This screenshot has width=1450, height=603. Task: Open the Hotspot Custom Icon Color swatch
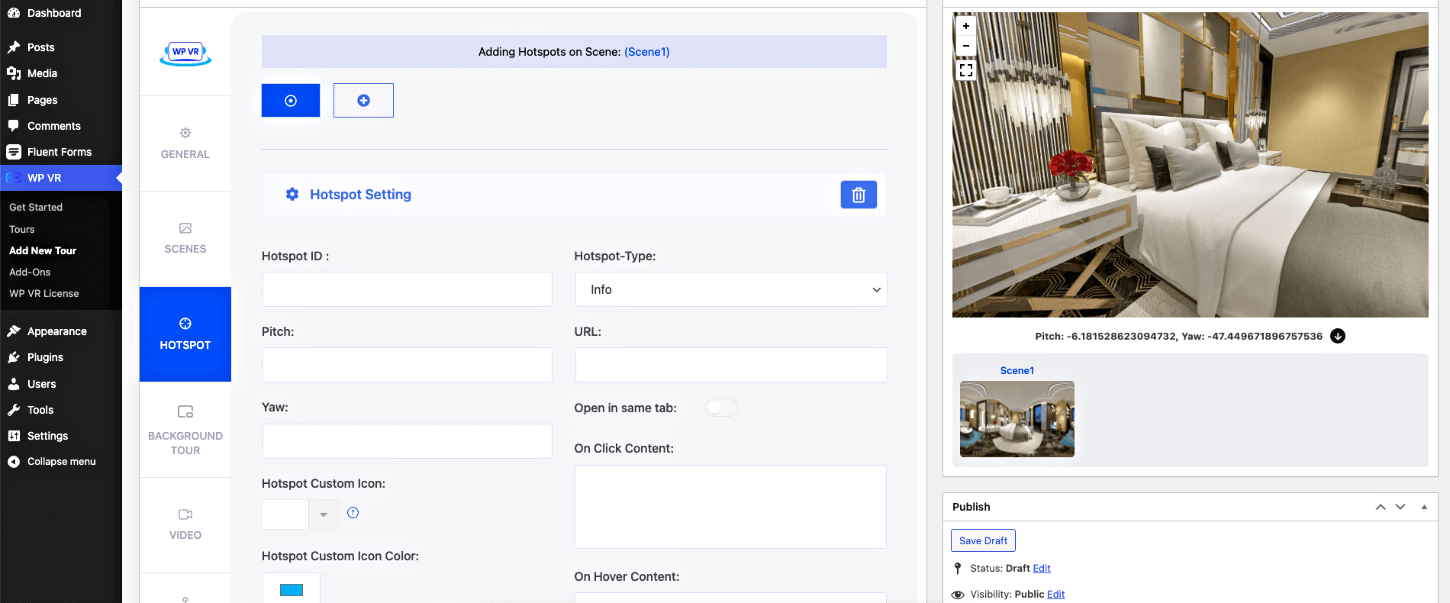click(x=291, y=590)
